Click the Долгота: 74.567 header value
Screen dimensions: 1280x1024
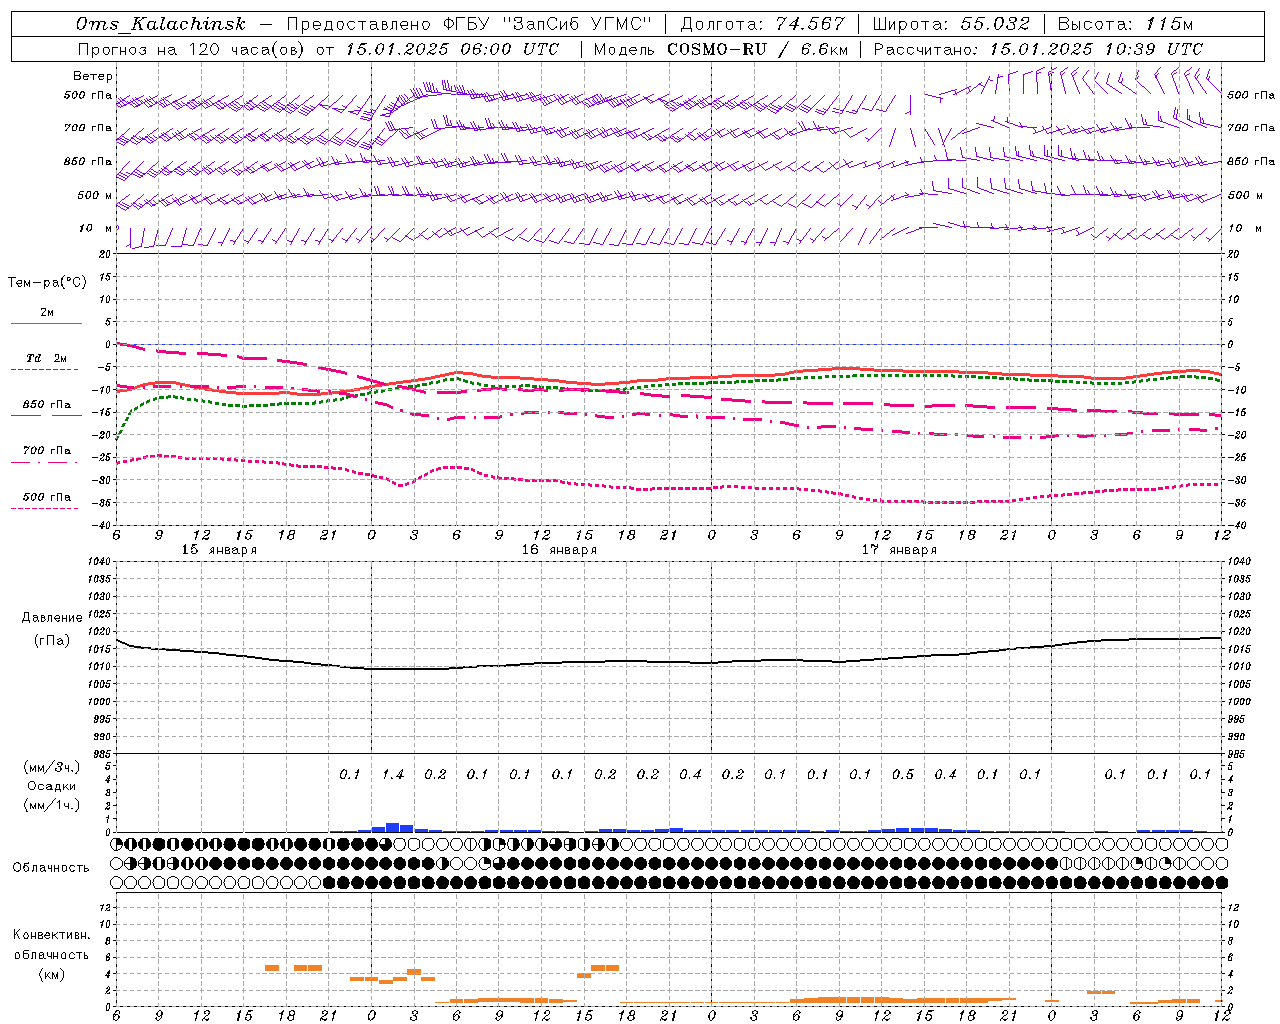pyautogui.click(x=763, y=25)
